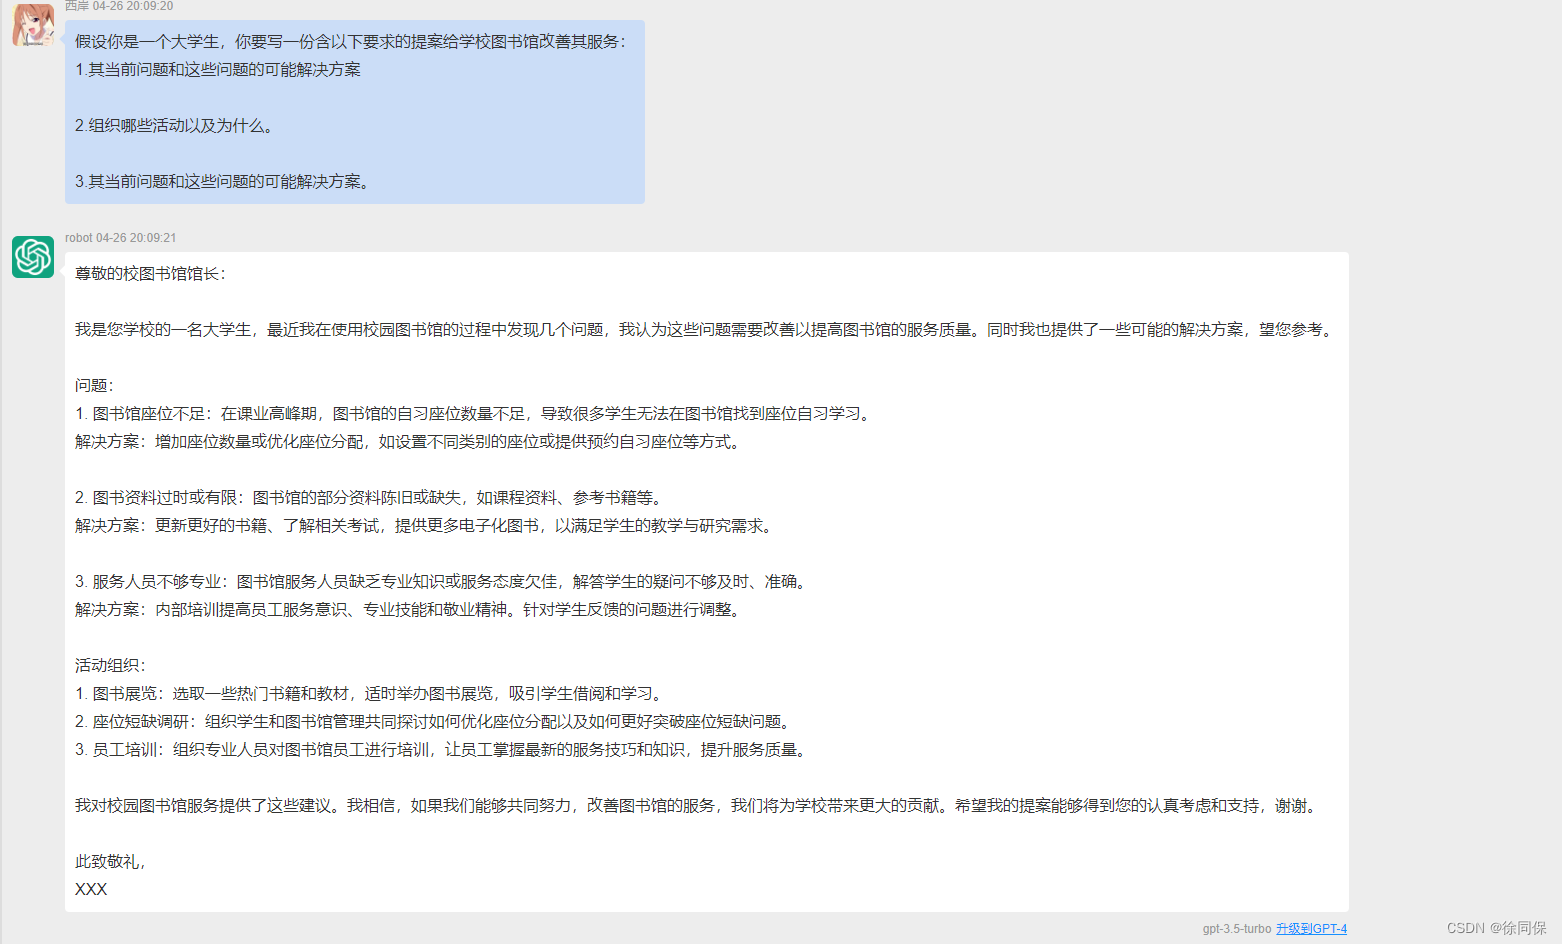Click the user's line 3.其当前问题和这些问题的可能解决方案。
This screenshot has height=944, width=1562.
(x=224, y=182)
